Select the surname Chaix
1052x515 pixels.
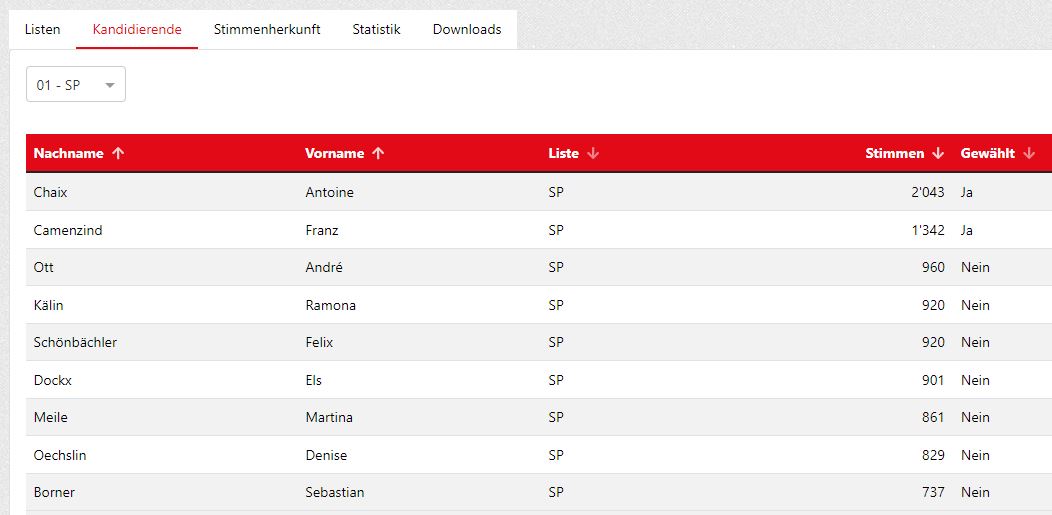[50, 192]
